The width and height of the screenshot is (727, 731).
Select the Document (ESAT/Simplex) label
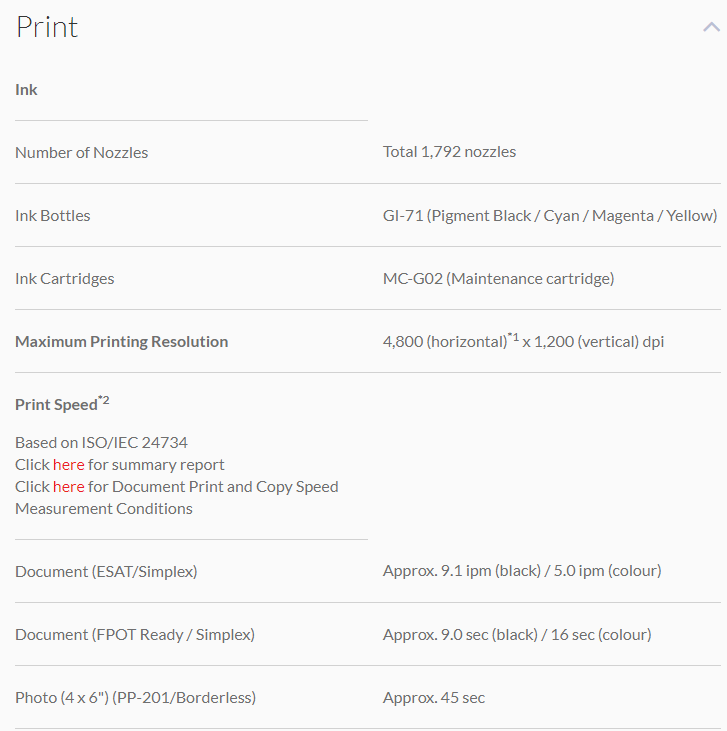(106, 572)
